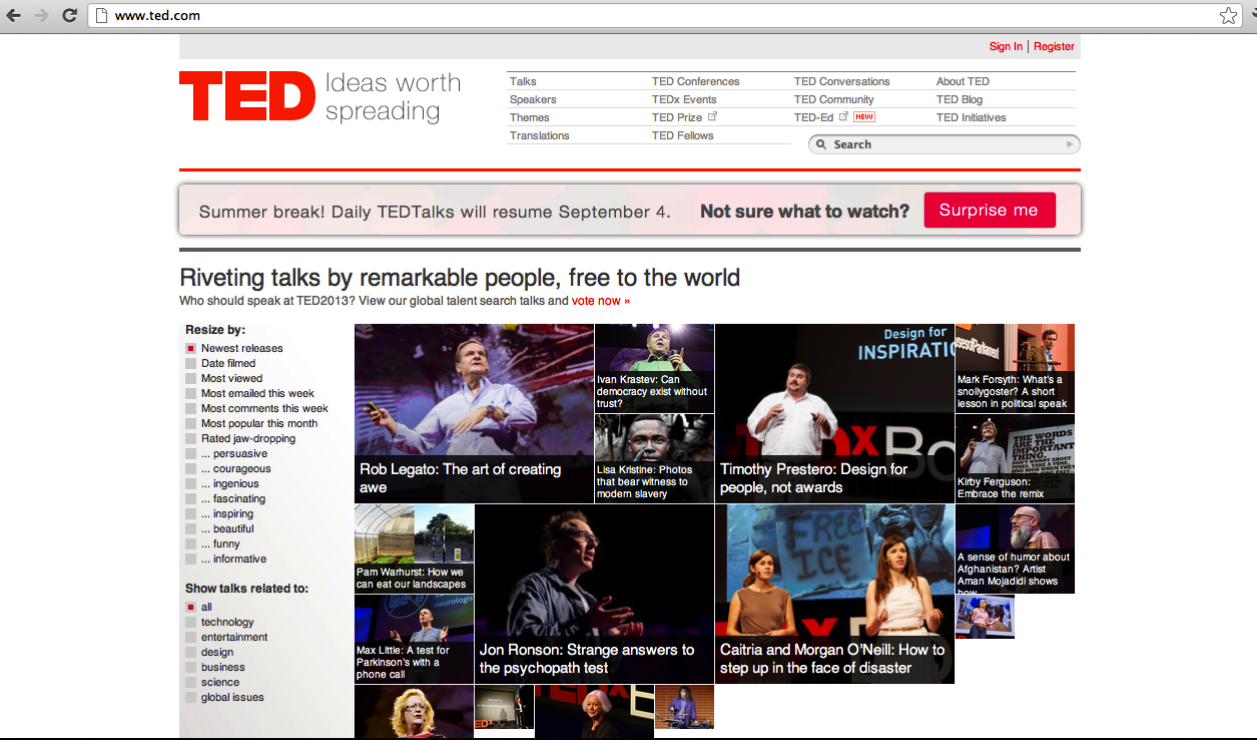Viewport: 1257px width, 740px height.
Task: Click the TED logo
Action: pyautogui.click(x=247, y=96)
